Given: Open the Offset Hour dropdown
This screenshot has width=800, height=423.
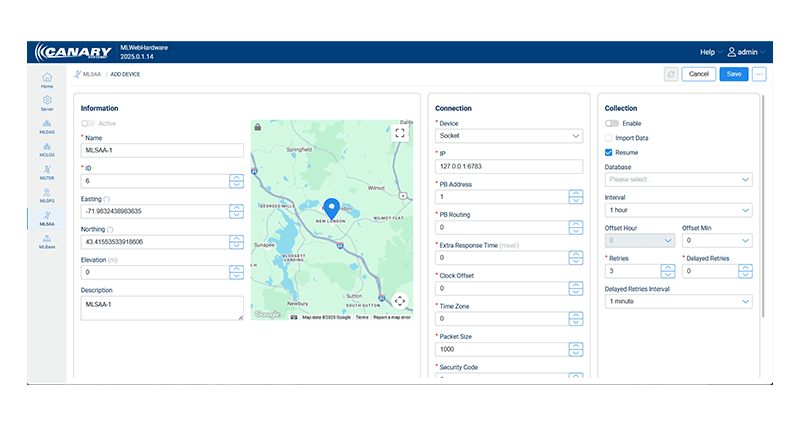Looking at the screenshot, I should (x=640, y=240).
